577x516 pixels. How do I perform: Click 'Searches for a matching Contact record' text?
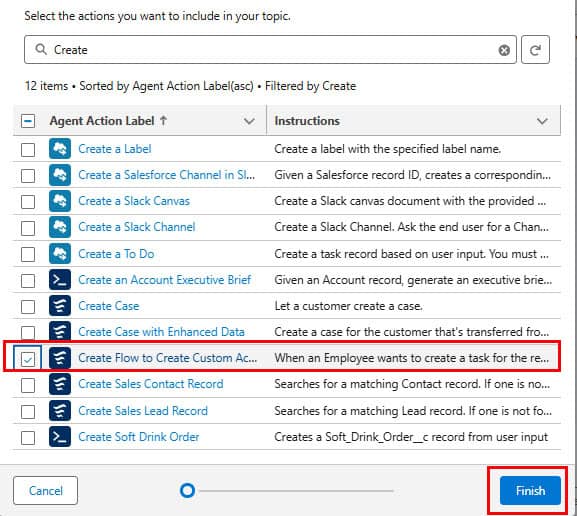coord(412,384)
